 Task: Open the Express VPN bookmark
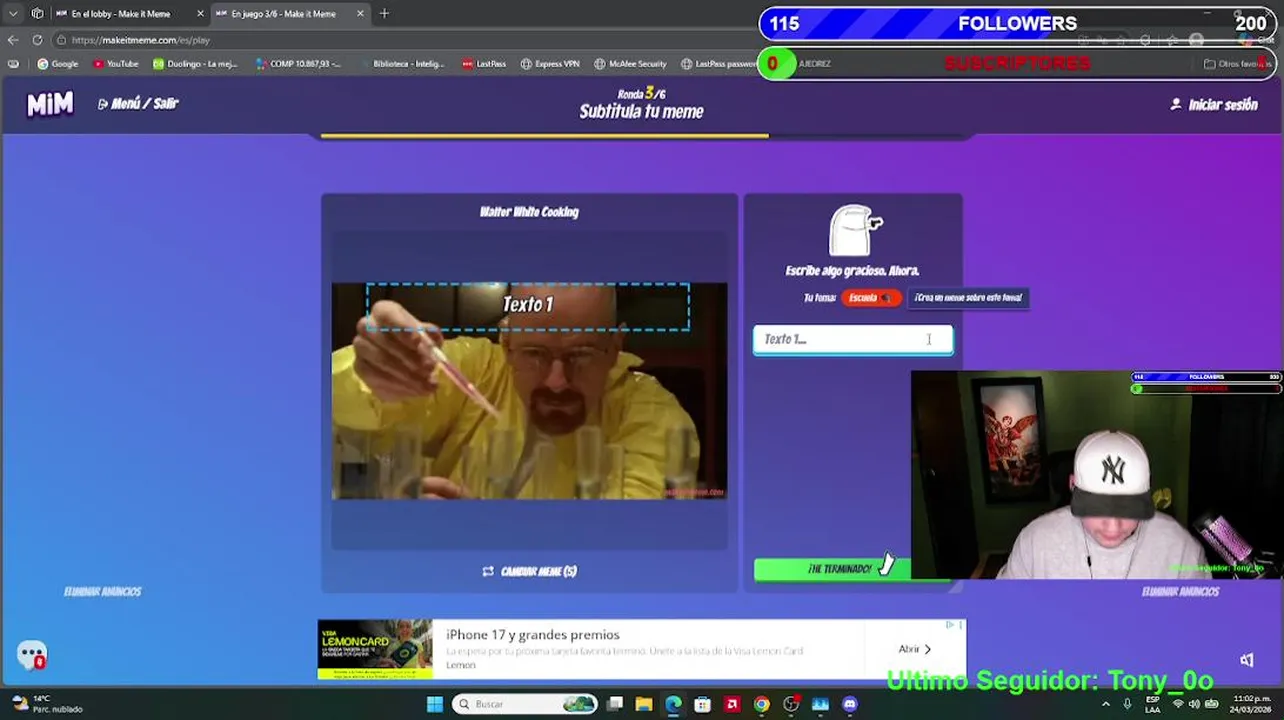(x=550, y=64)
